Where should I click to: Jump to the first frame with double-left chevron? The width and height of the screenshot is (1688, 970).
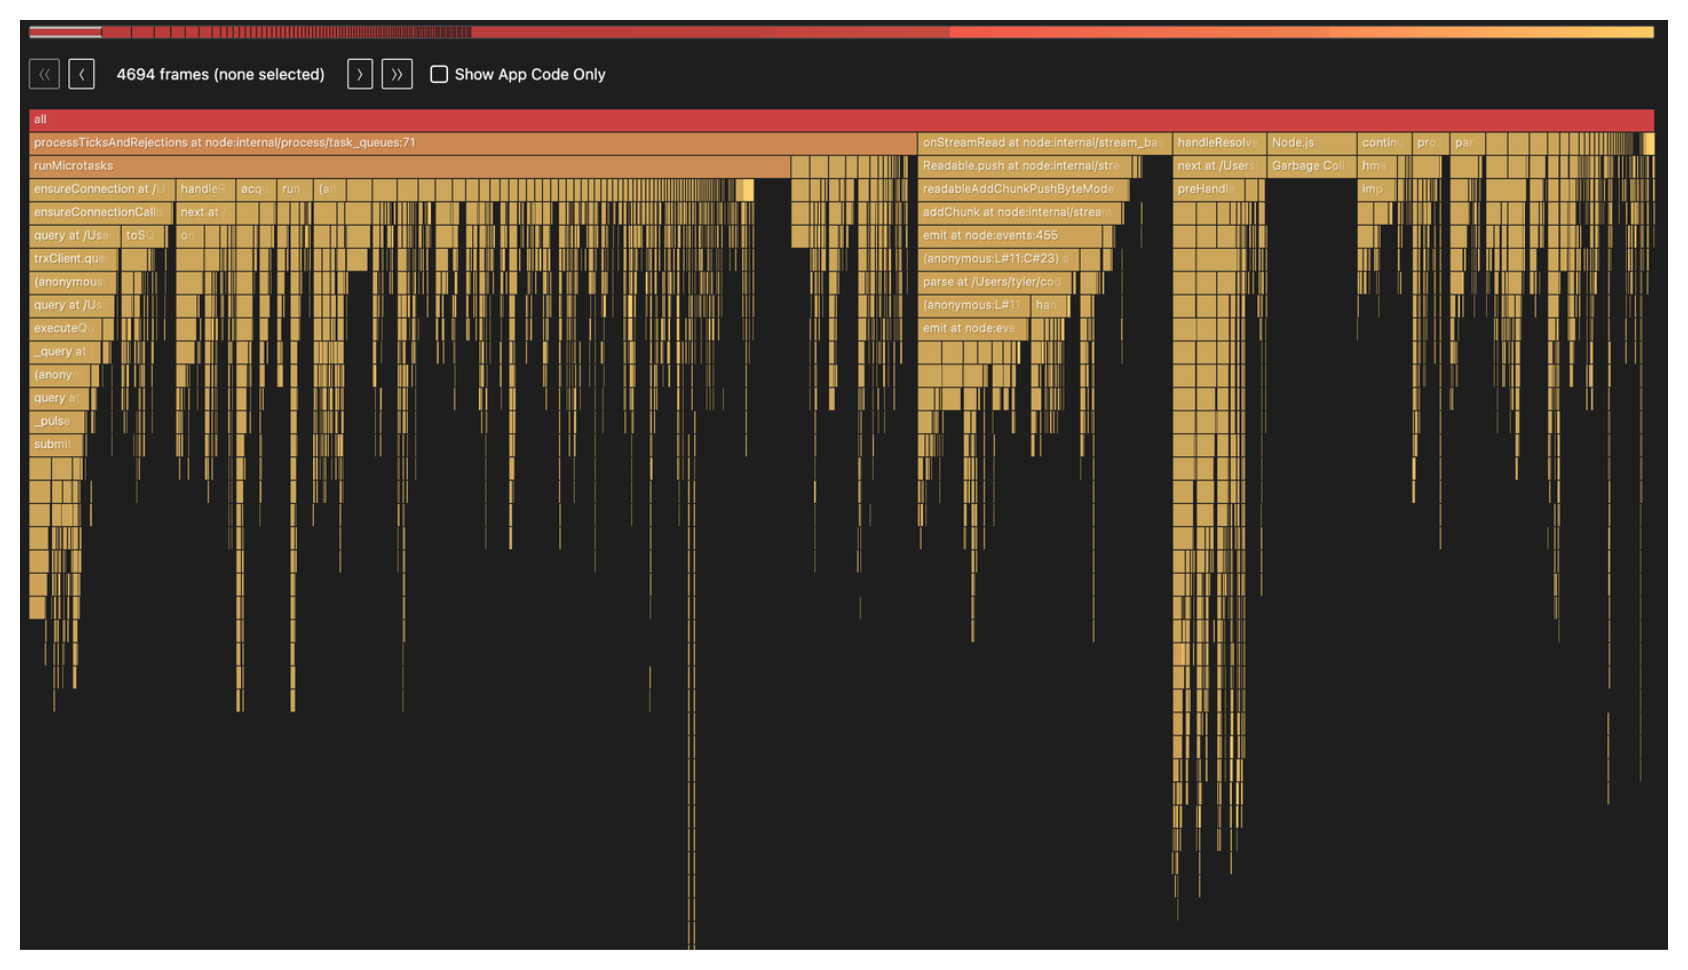(44, 74)
